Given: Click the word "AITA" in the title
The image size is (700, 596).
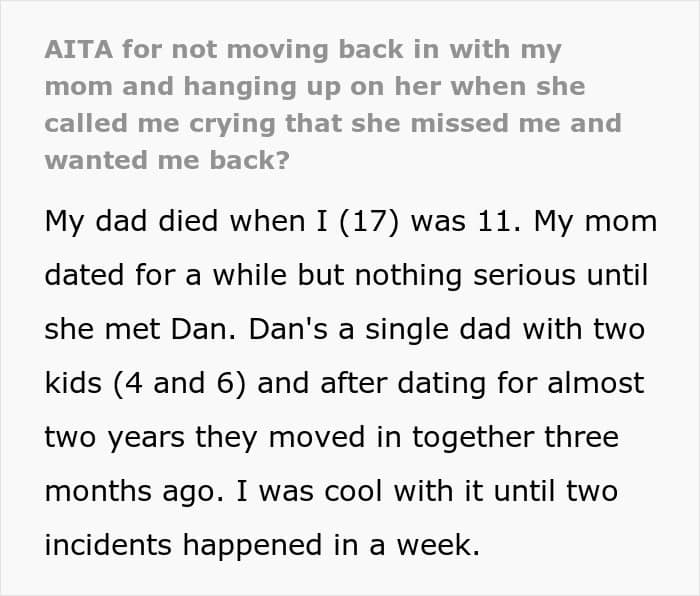Looking at the screenshot, I should point(79,49).
